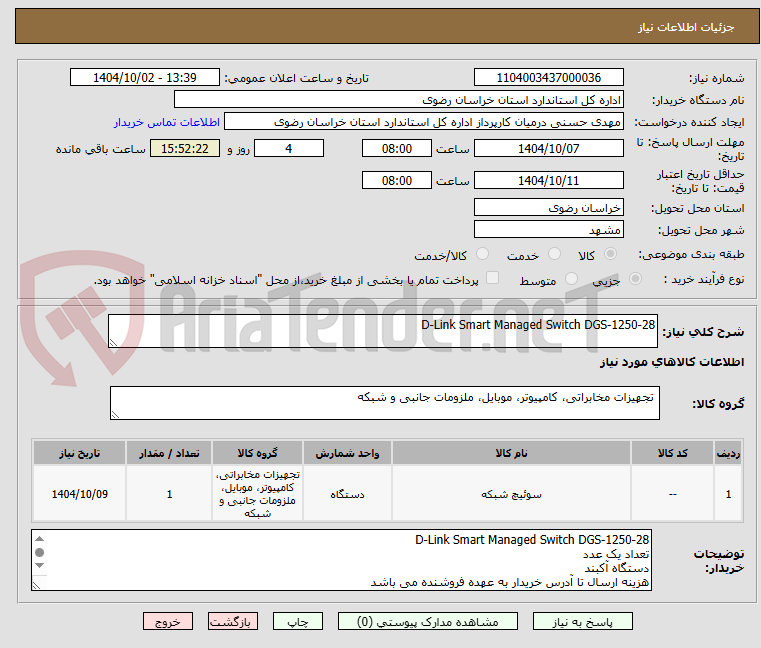Click the 'خروج' exit button
The width and height of the screenshot is (761, 648).
click(x=168, y=621)
